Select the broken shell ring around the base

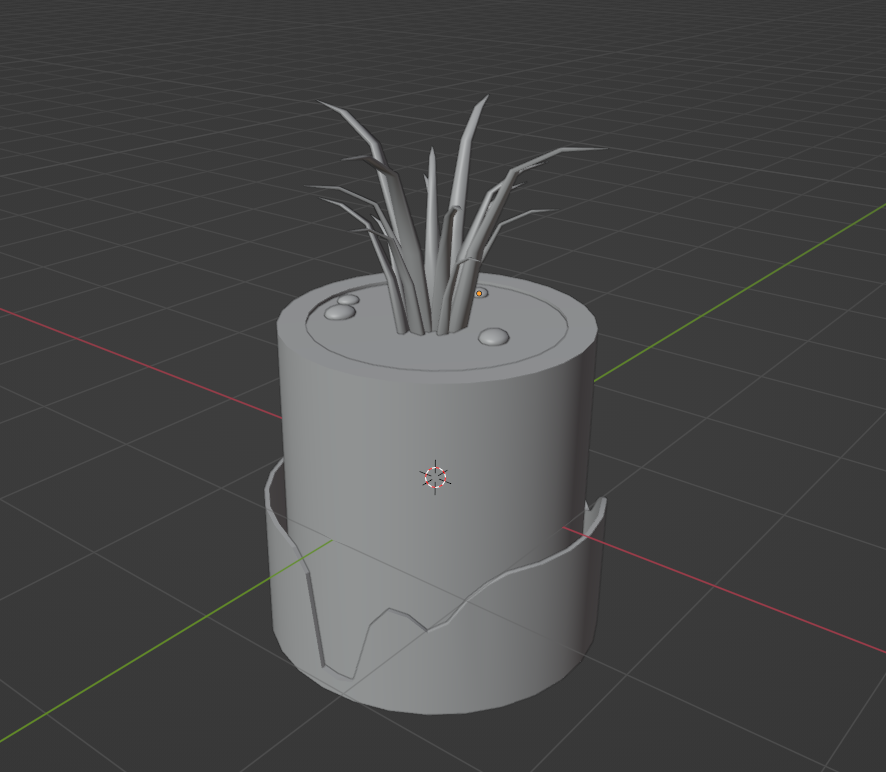(x=509, y=639)
